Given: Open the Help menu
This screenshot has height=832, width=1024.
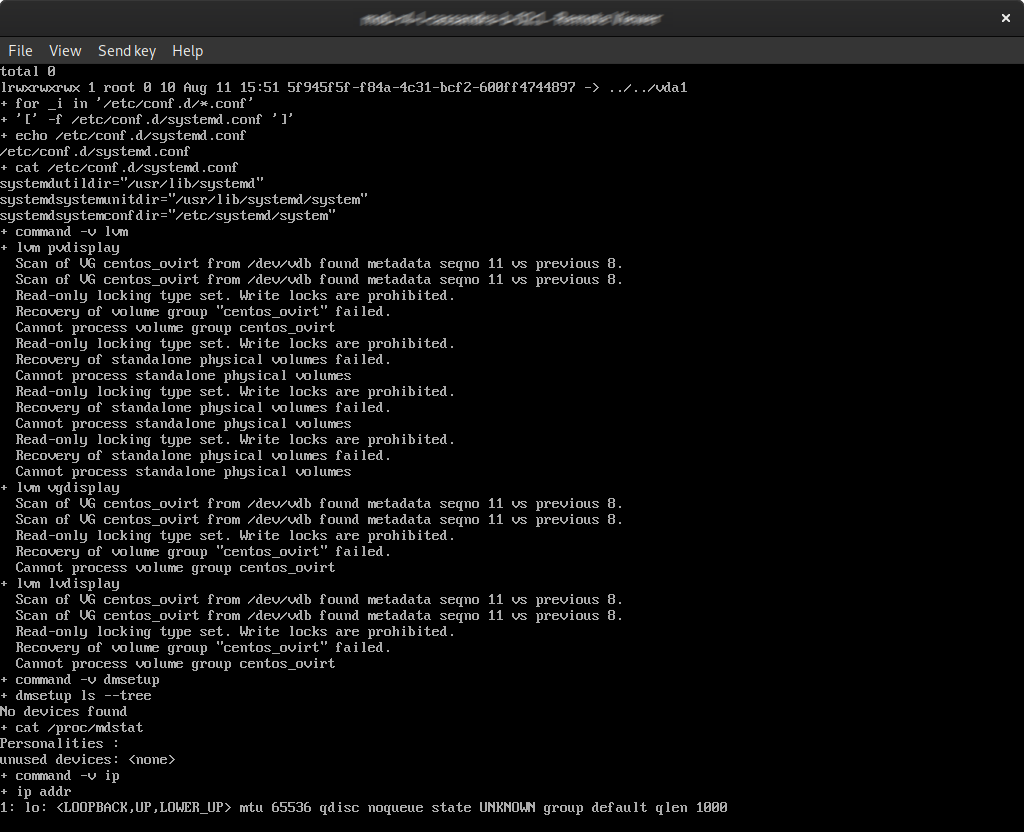Looking at the screenshot, I should 187,51.
